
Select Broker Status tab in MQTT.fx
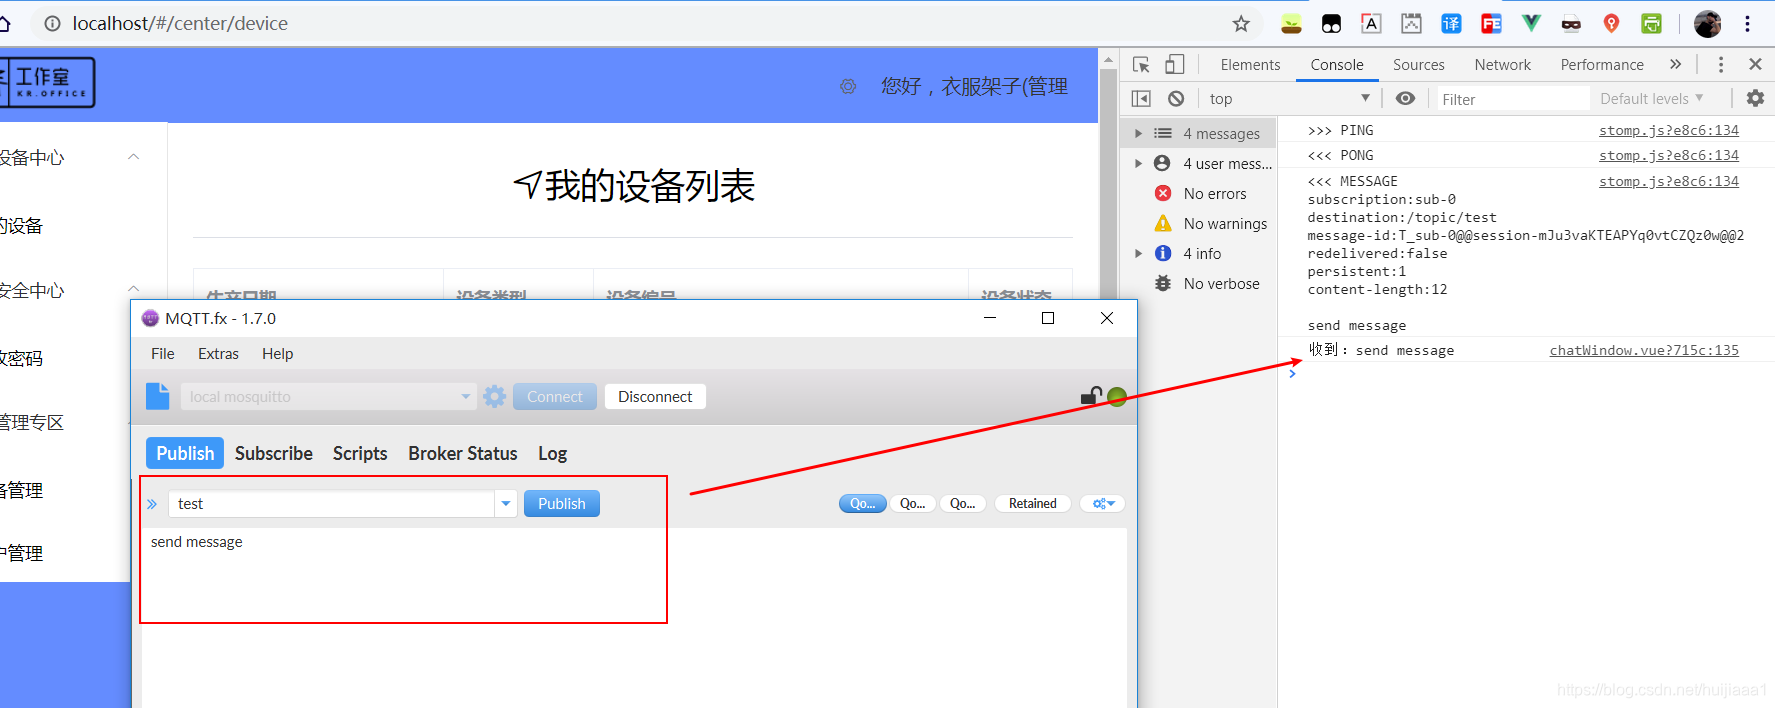tap(463, 454)
